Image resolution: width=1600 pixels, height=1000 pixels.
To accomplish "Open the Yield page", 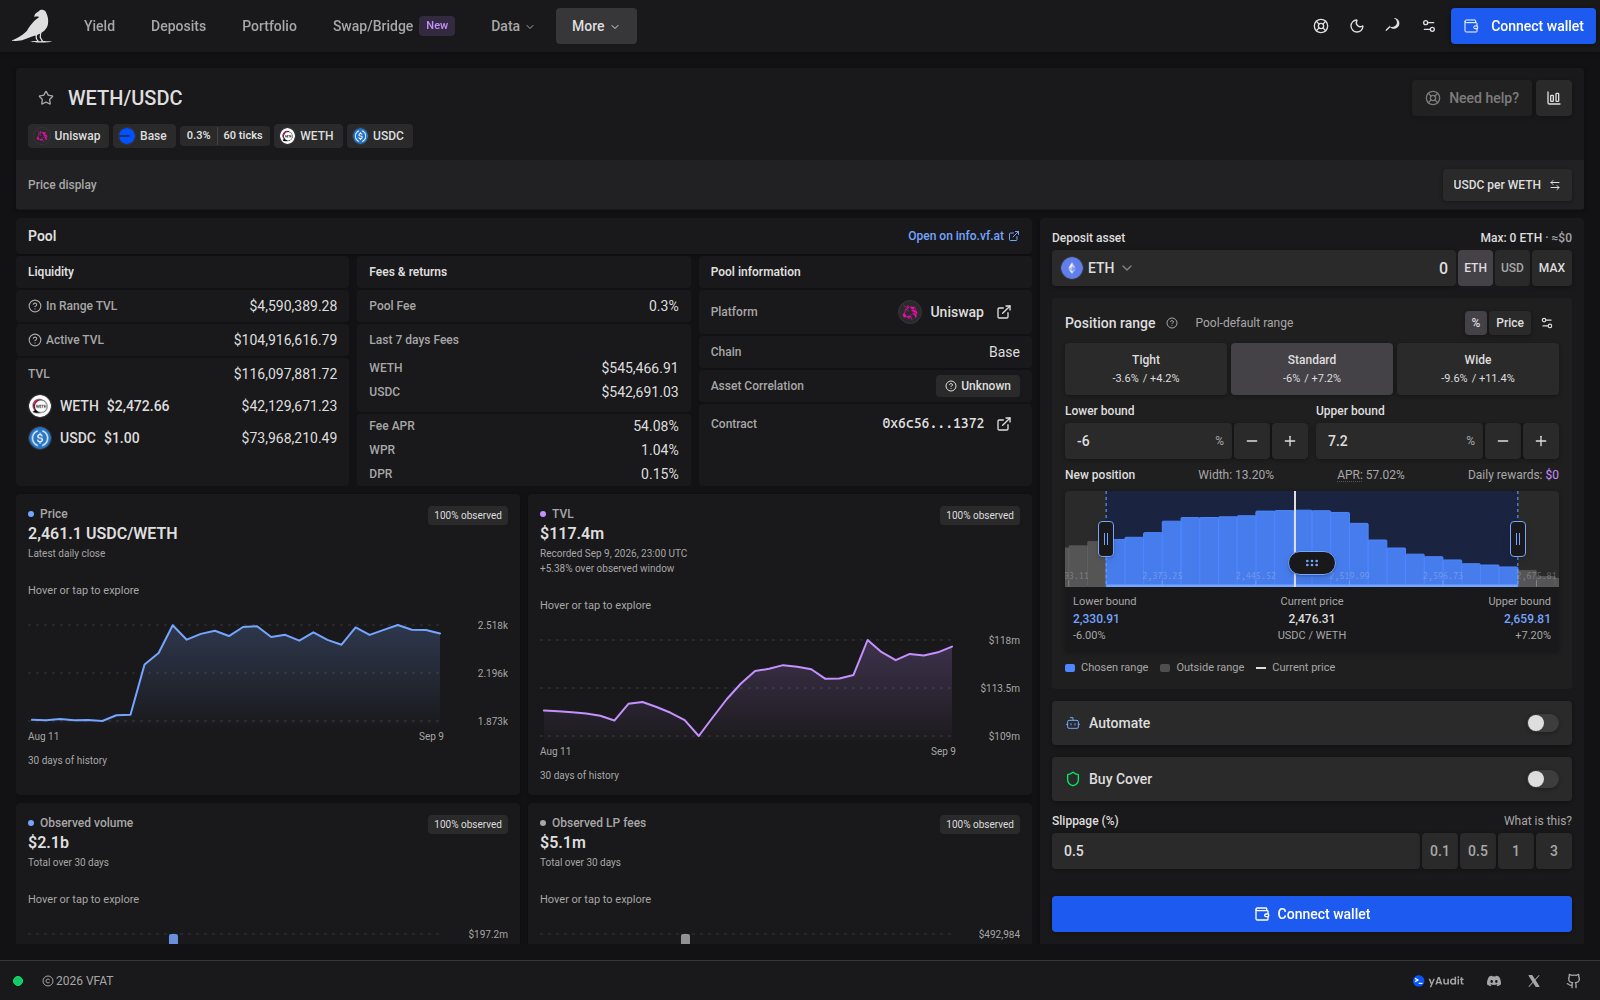I will pos(99,26).
